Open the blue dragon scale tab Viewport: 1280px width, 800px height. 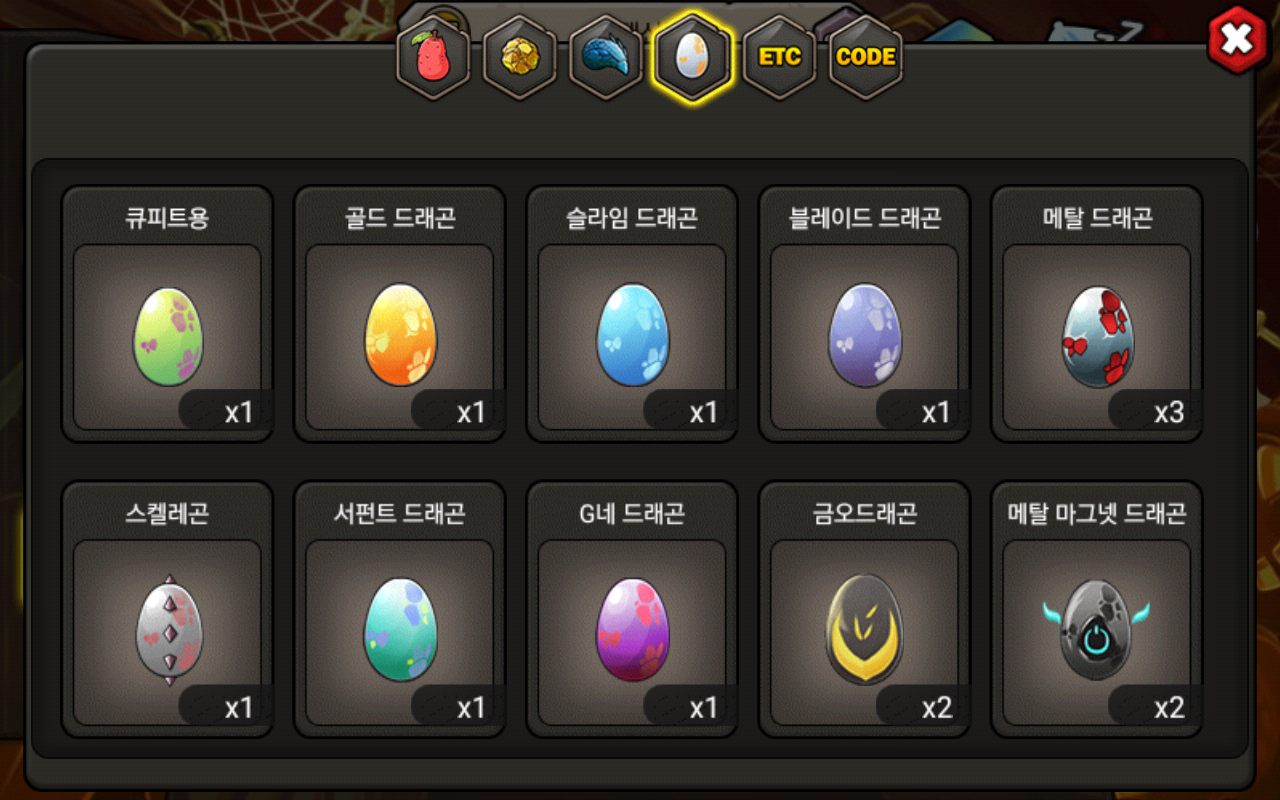606,57
